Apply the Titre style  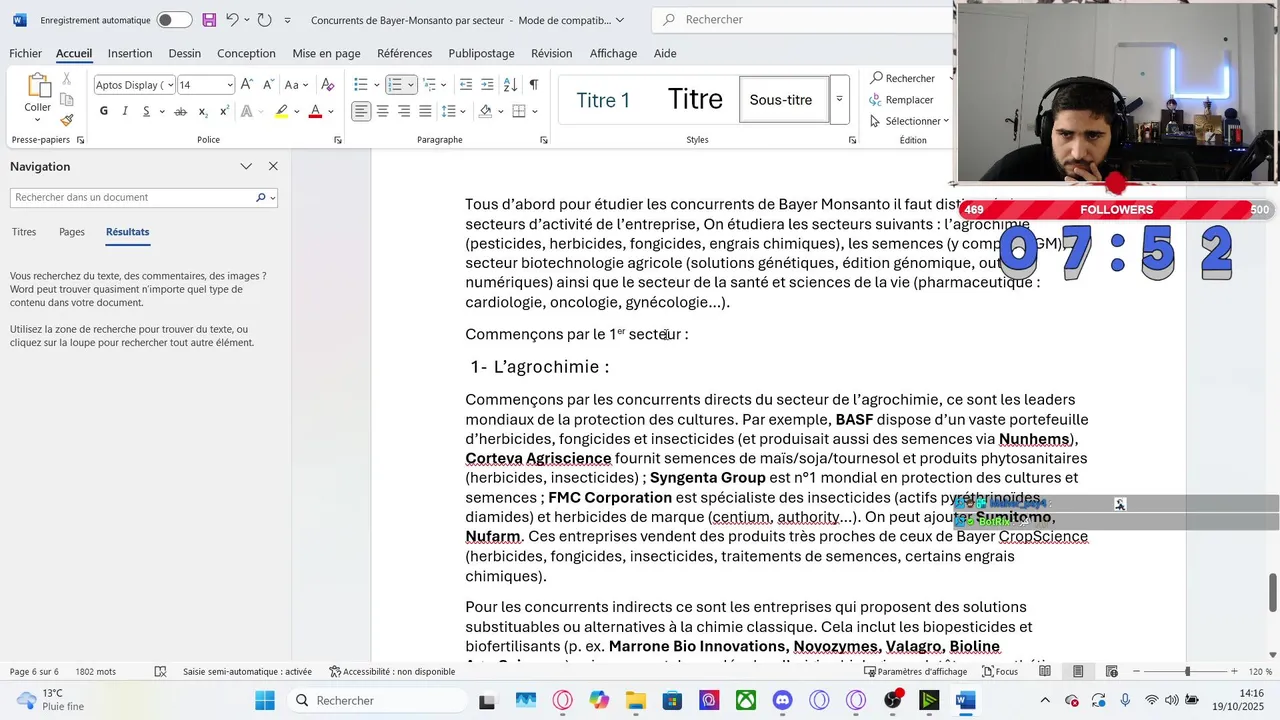tap(695, 100)
